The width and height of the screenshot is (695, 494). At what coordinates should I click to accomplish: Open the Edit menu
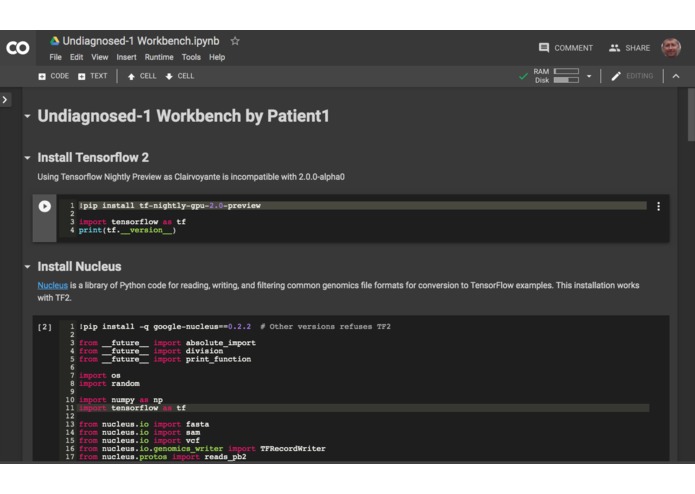coord(76,57)
